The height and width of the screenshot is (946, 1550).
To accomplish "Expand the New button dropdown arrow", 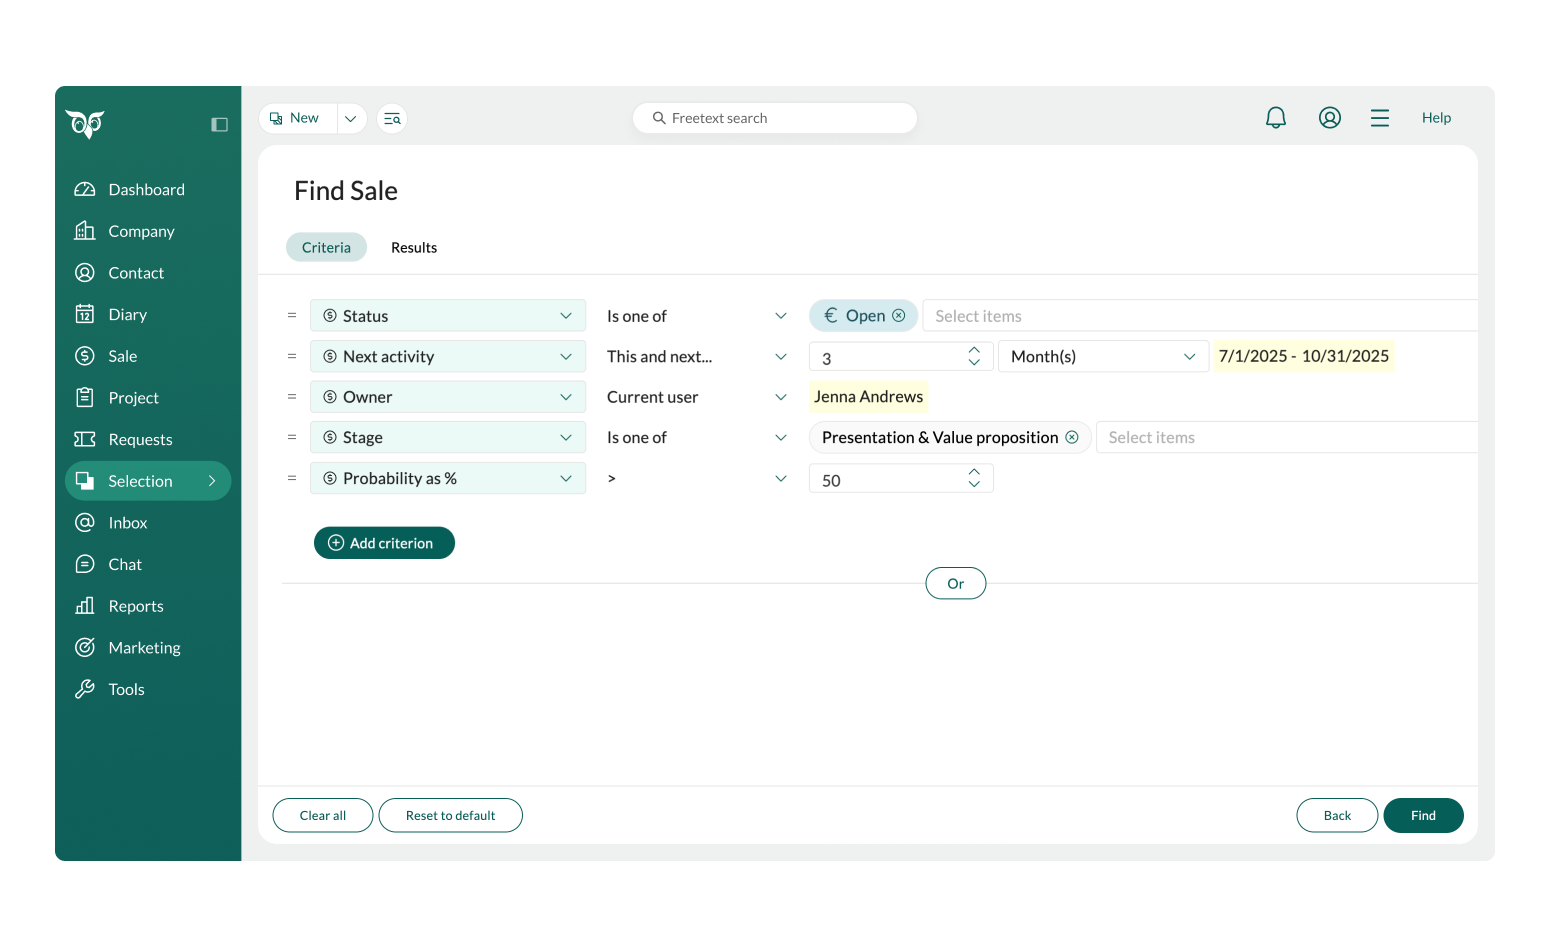I will 350,119.
